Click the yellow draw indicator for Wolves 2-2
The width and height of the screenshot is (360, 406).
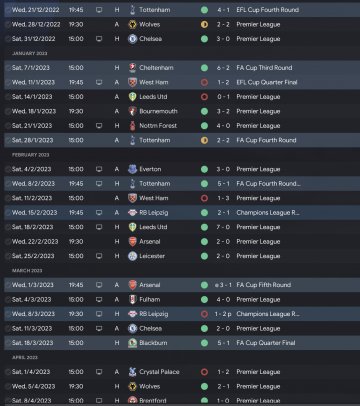[204, 24]
